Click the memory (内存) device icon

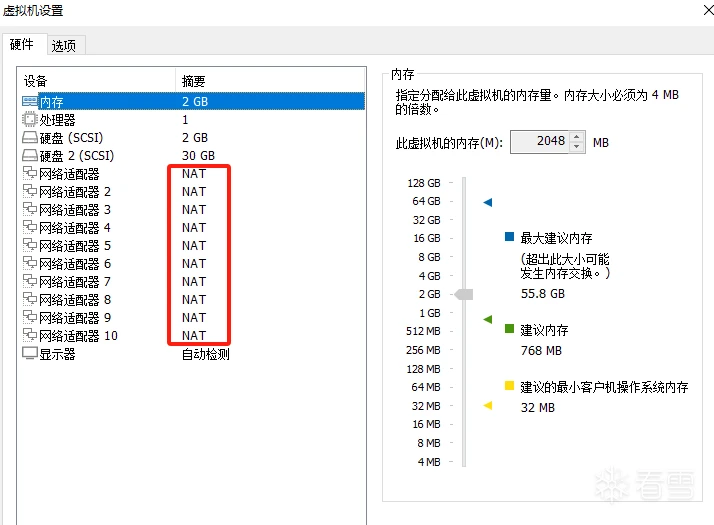pos(30,101)
